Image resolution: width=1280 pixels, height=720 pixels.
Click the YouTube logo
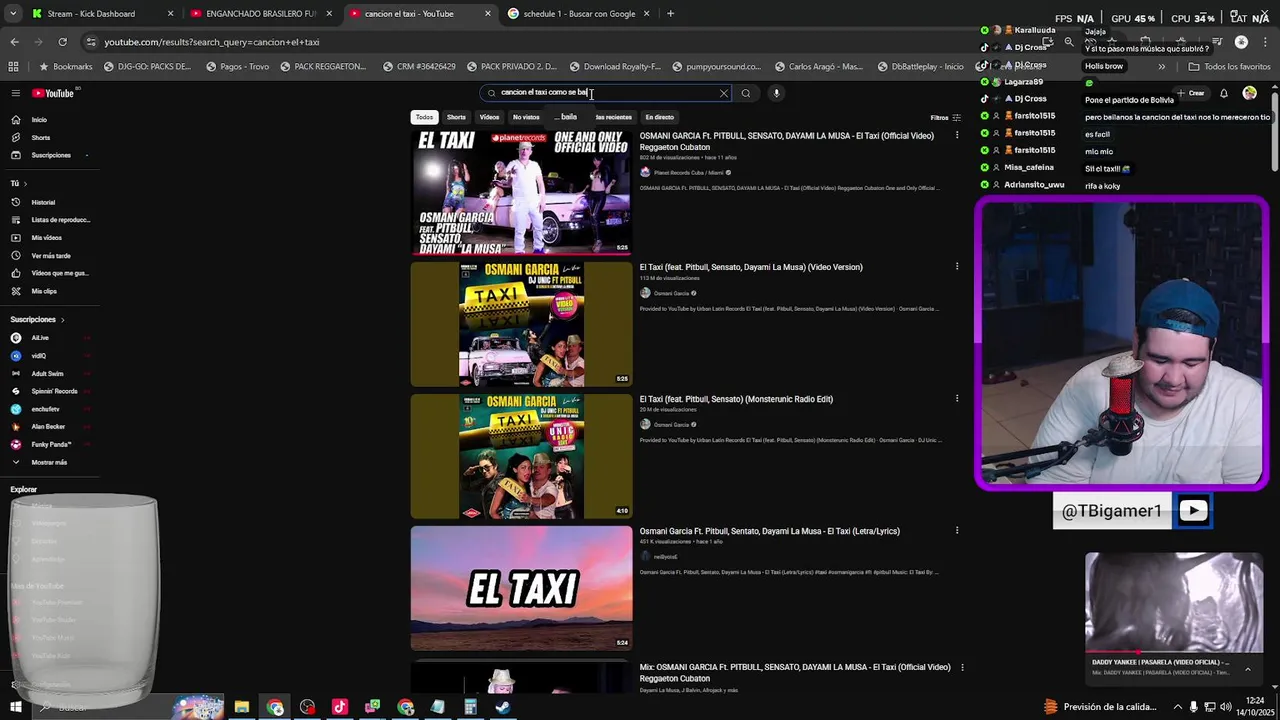pyautogui.click(x=53, y=93)
